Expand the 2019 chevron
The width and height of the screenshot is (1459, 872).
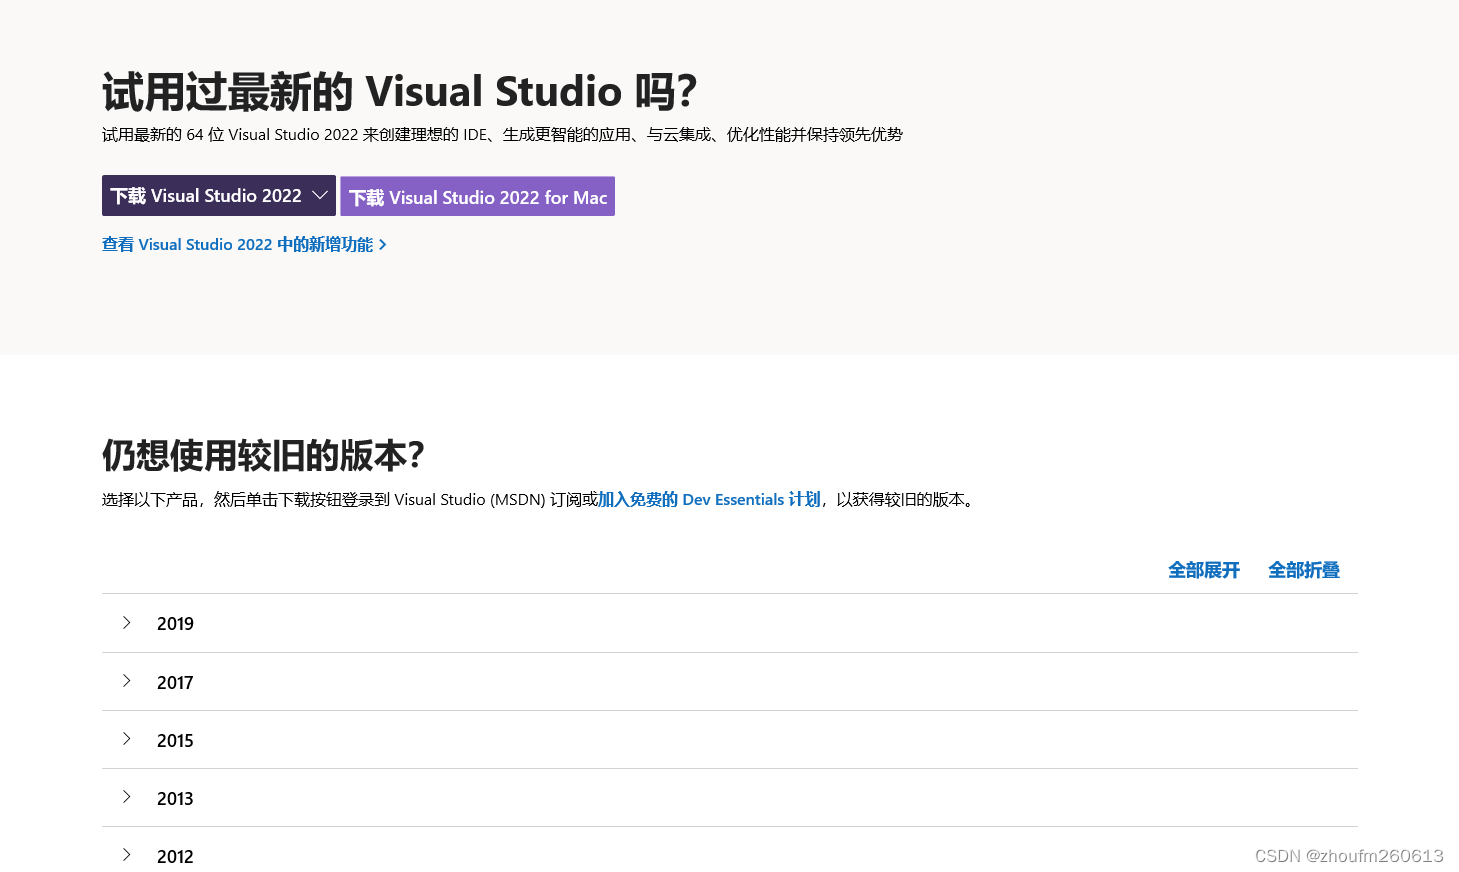127,623
